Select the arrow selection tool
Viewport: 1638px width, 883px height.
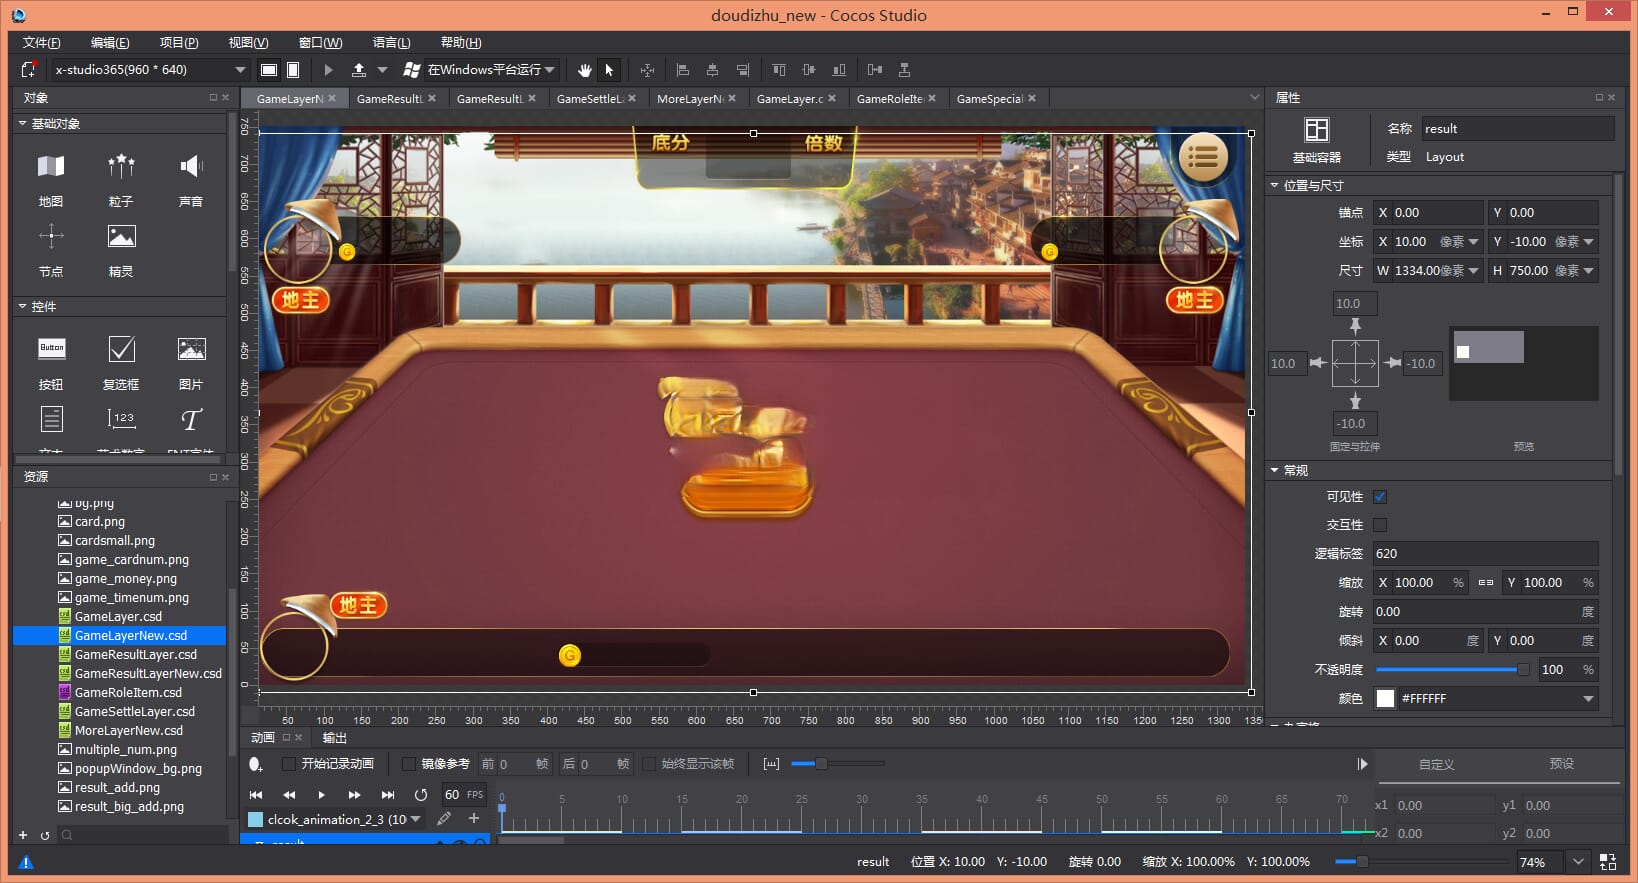(609, 70)
